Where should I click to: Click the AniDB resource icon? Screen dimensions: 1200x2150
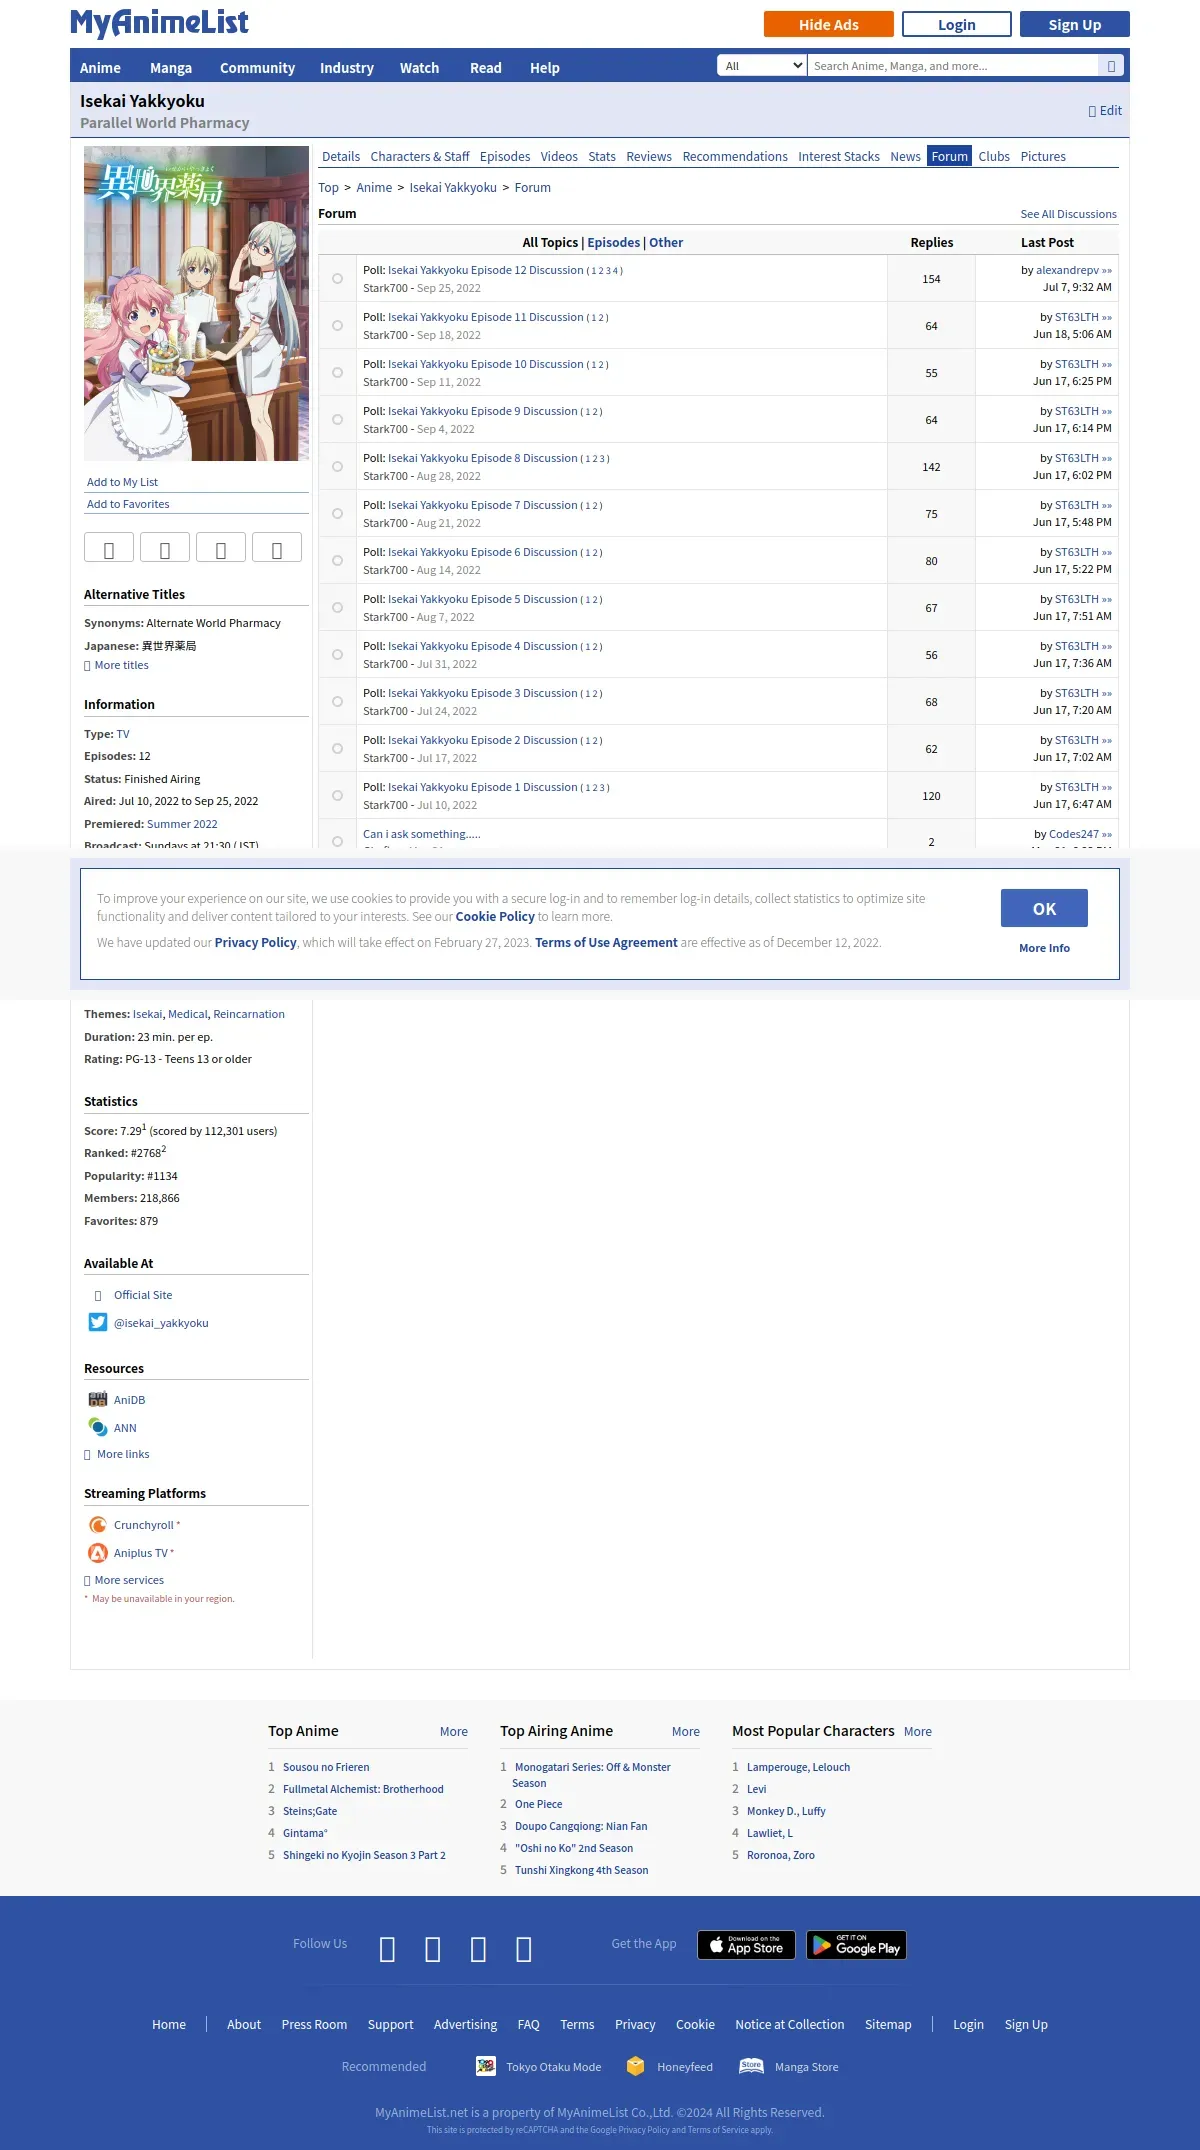coord(98,1400)
